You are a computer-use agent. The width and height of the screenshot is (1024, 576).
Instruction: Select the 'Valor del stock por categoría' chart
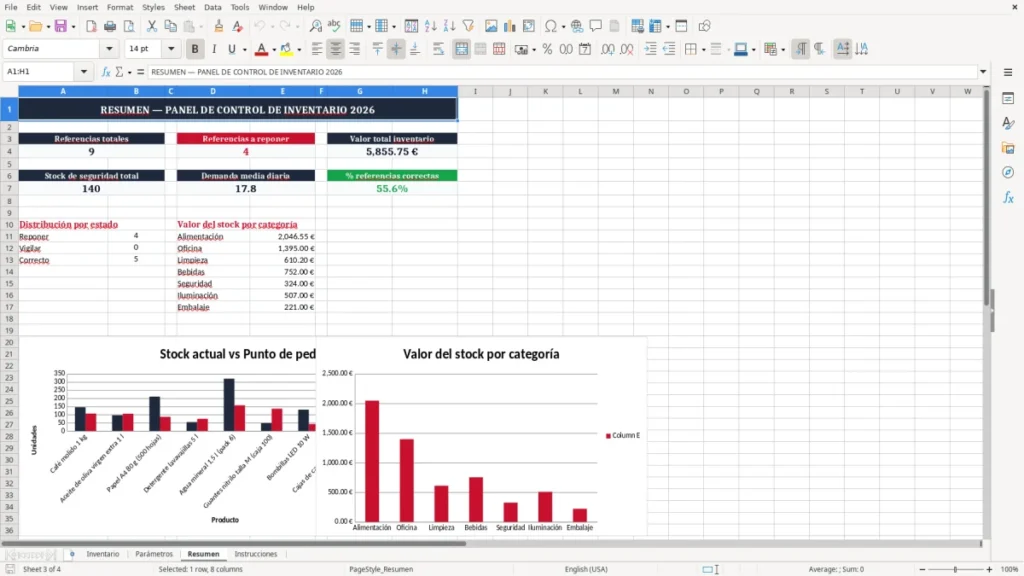pos(481,436)
